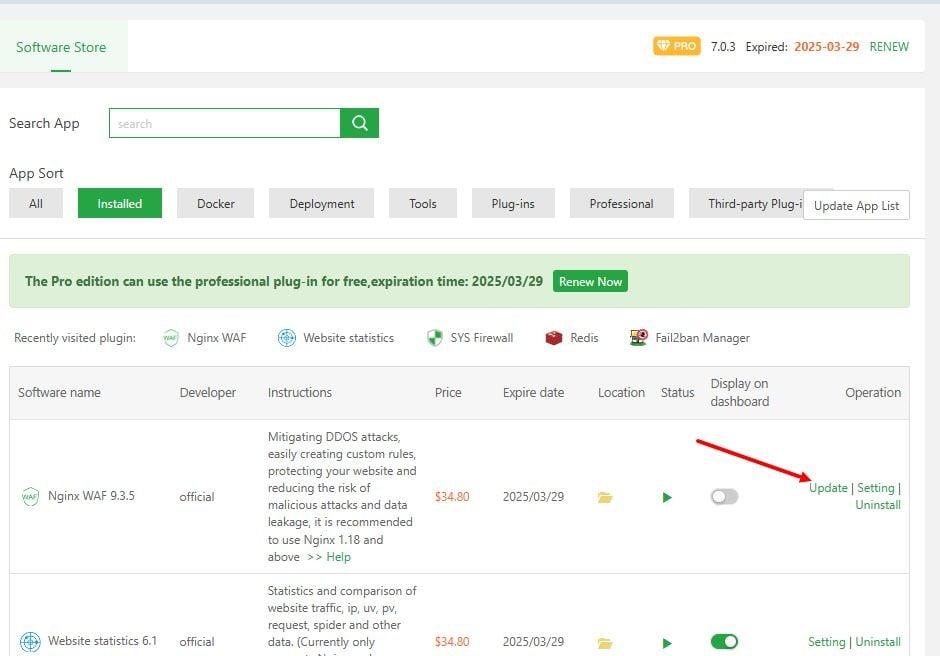Click the Nginx WAF expire date 2025/03/29
Screen dimensions: 940x656
[533, 496]
